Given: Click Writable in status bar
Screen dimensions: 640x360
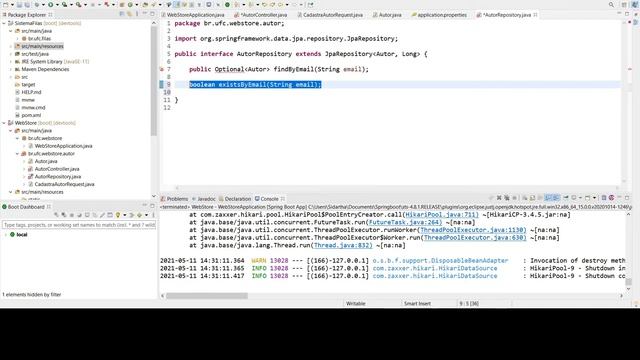Looking at the screenshot, I should 356,304.
